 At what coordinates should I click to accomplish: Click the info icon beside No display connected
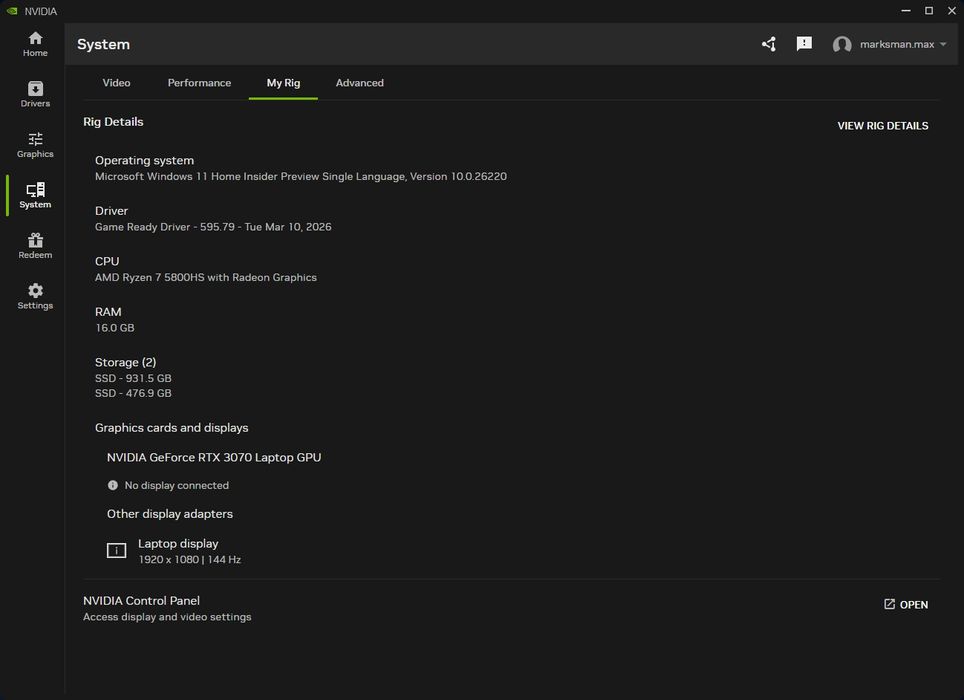(x=113, y=485)
